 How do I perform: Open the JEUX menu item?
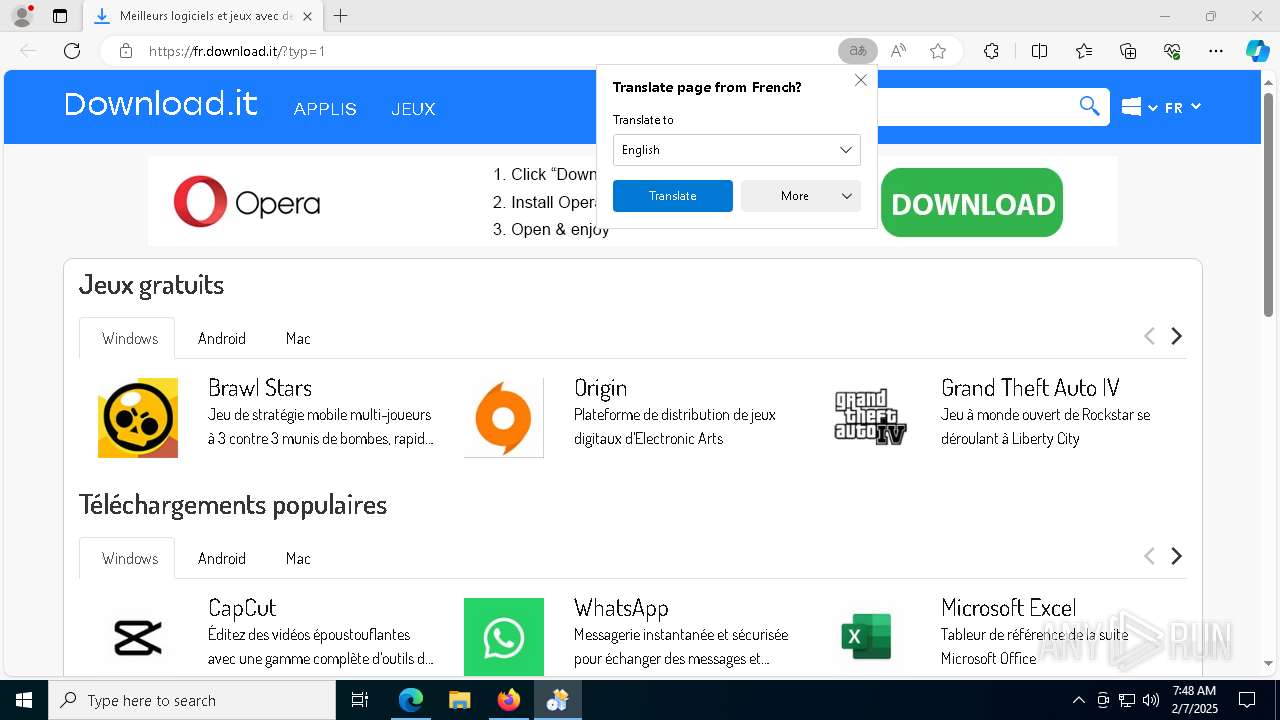pyautogui.click(x=413, y=109)
